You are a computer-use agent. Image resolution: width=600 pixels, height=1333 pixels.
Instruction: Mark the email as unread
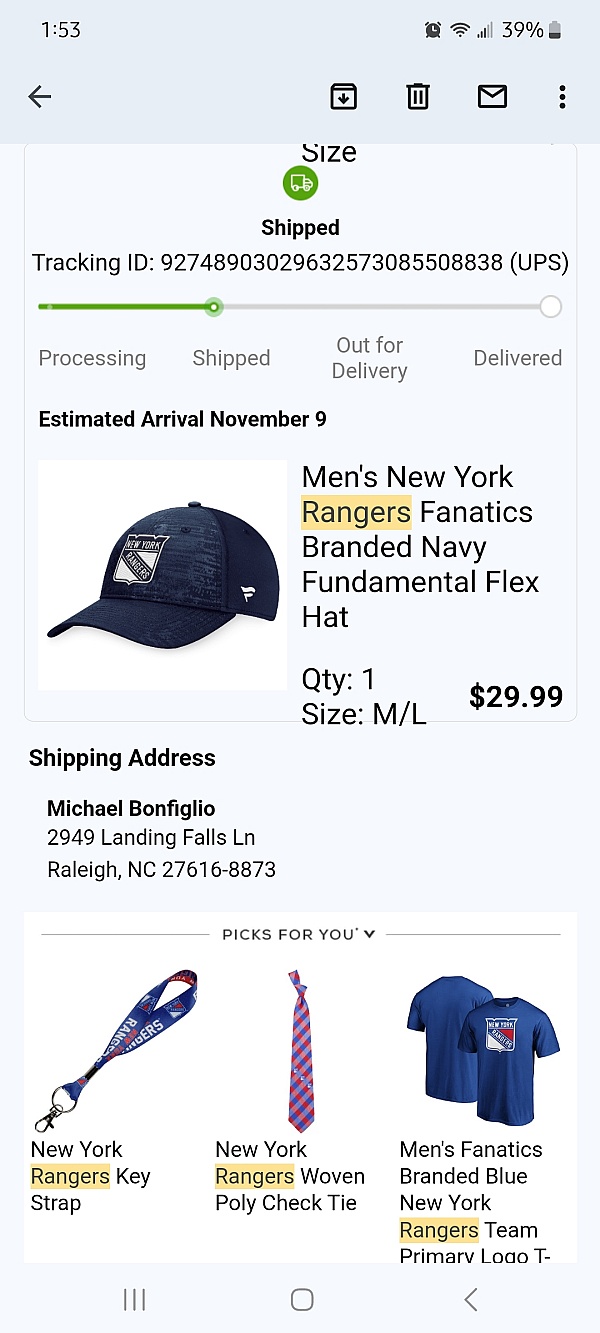[492, 97]
